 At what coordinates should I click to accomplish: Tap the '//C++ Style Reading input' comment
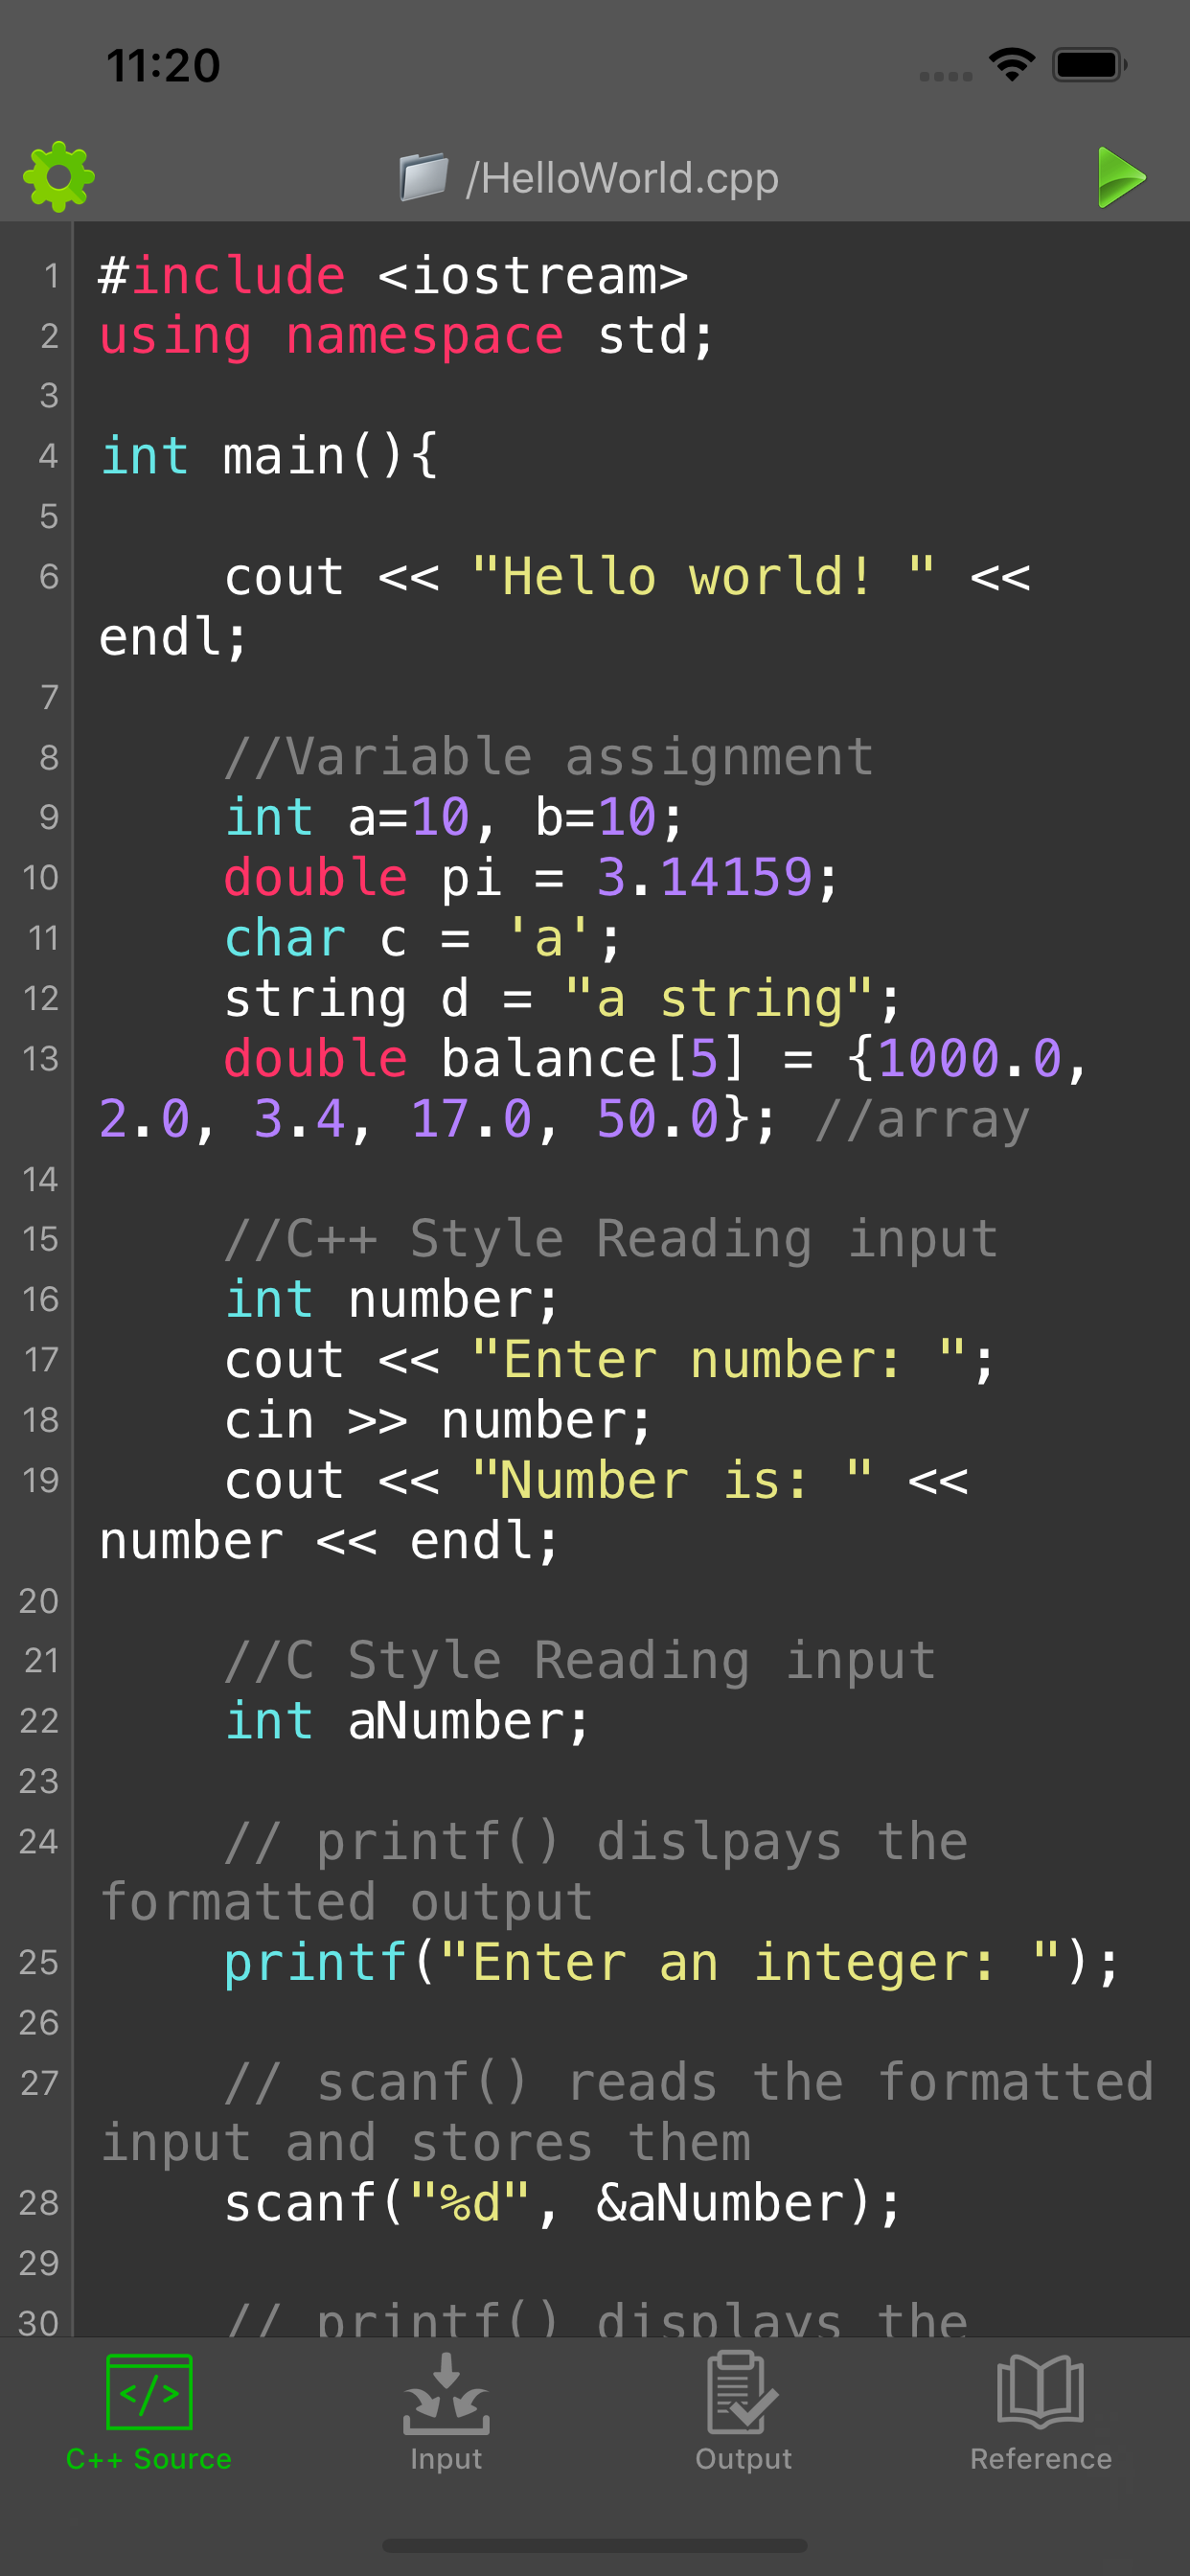click(x=611, y=1239)
